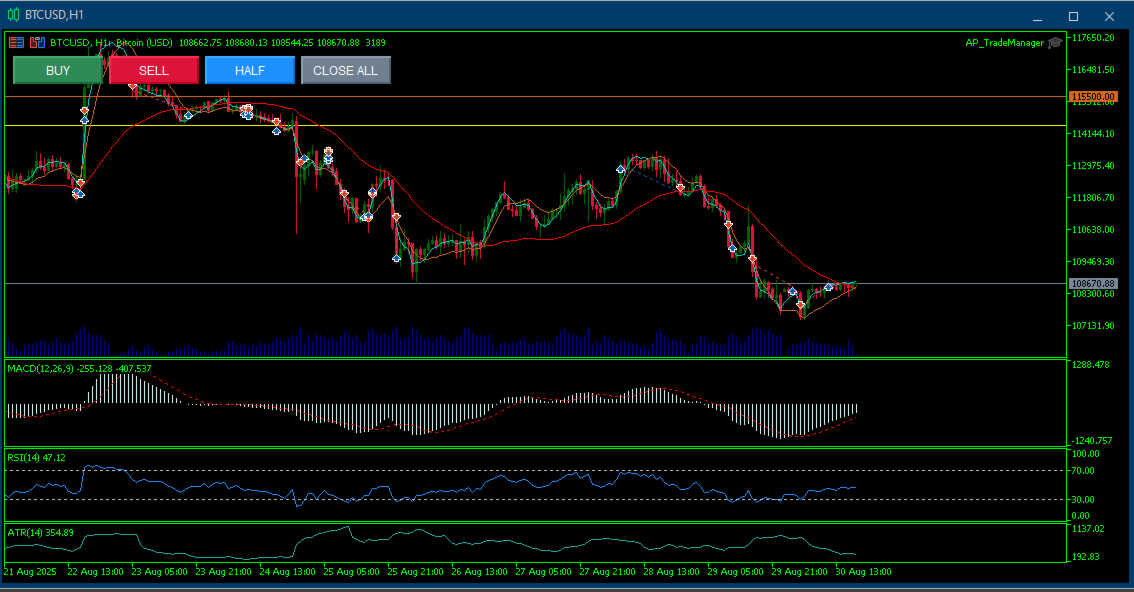Click the AP_TradeManager expert name label
This screenshot has width=1134, height=592.
1005,43
